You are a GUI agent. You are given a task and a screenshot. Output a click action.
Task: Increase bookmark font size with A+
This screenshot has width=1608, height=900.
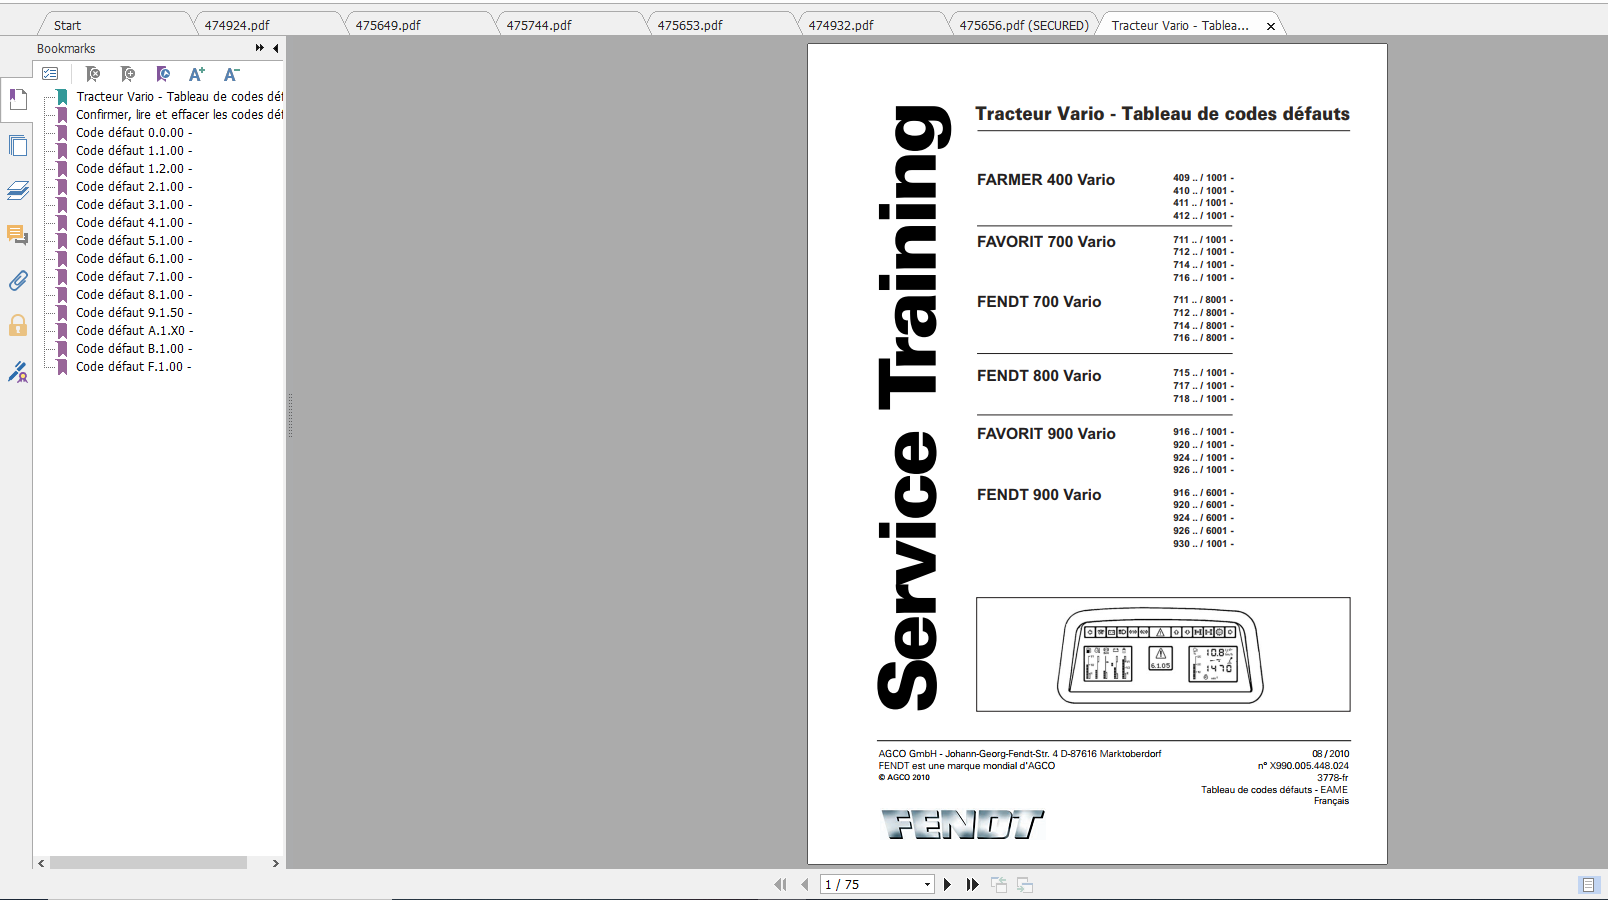click(x=197, y=74)
